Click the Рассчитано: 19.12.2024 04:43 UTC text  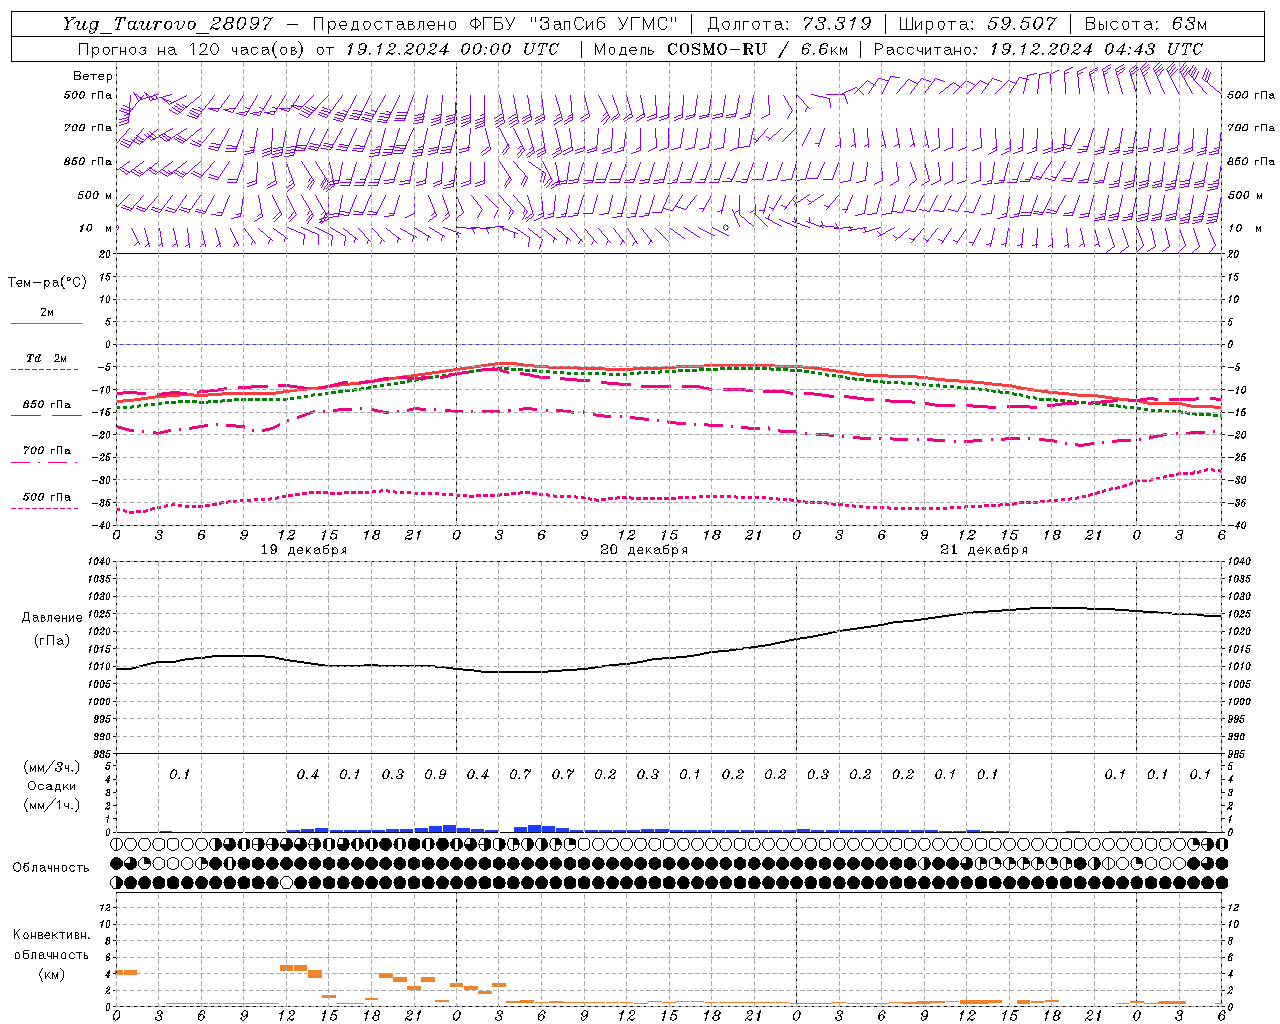pos(1037,49)
